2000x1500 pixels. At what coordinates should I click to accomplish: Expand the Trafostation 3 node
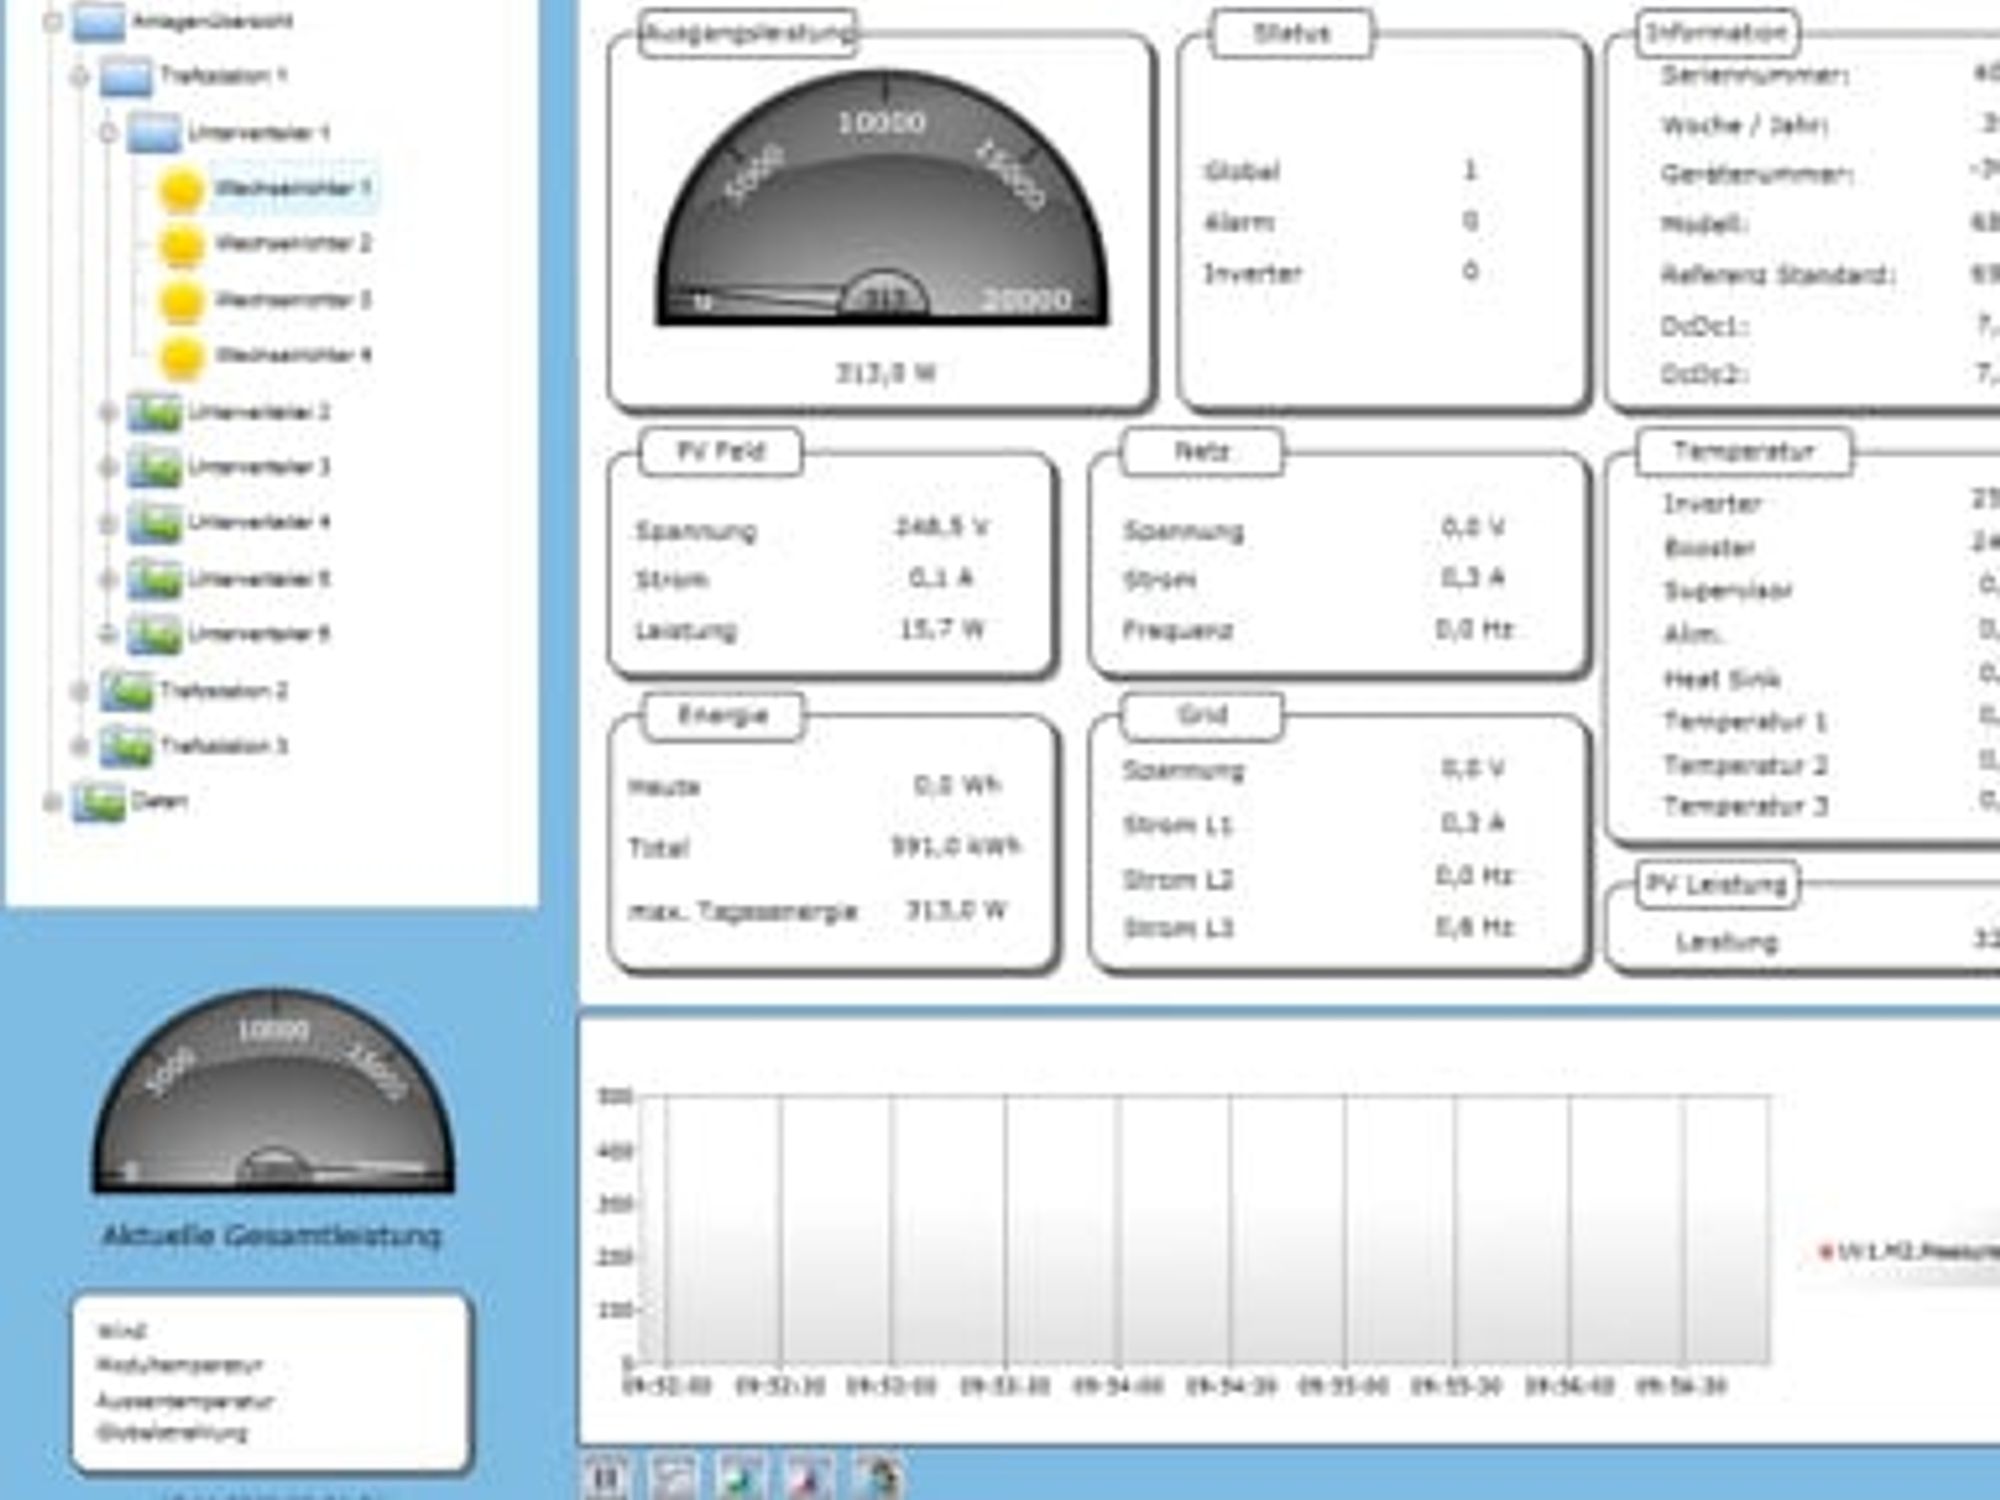[79, 746]
